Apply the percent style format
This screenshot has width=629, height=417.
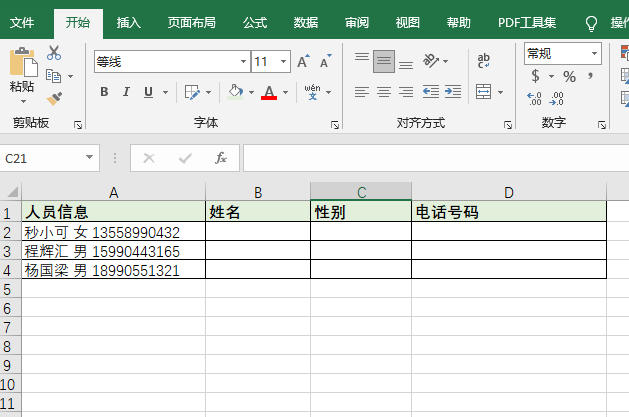pyautogui.click(x=569, y=76)
